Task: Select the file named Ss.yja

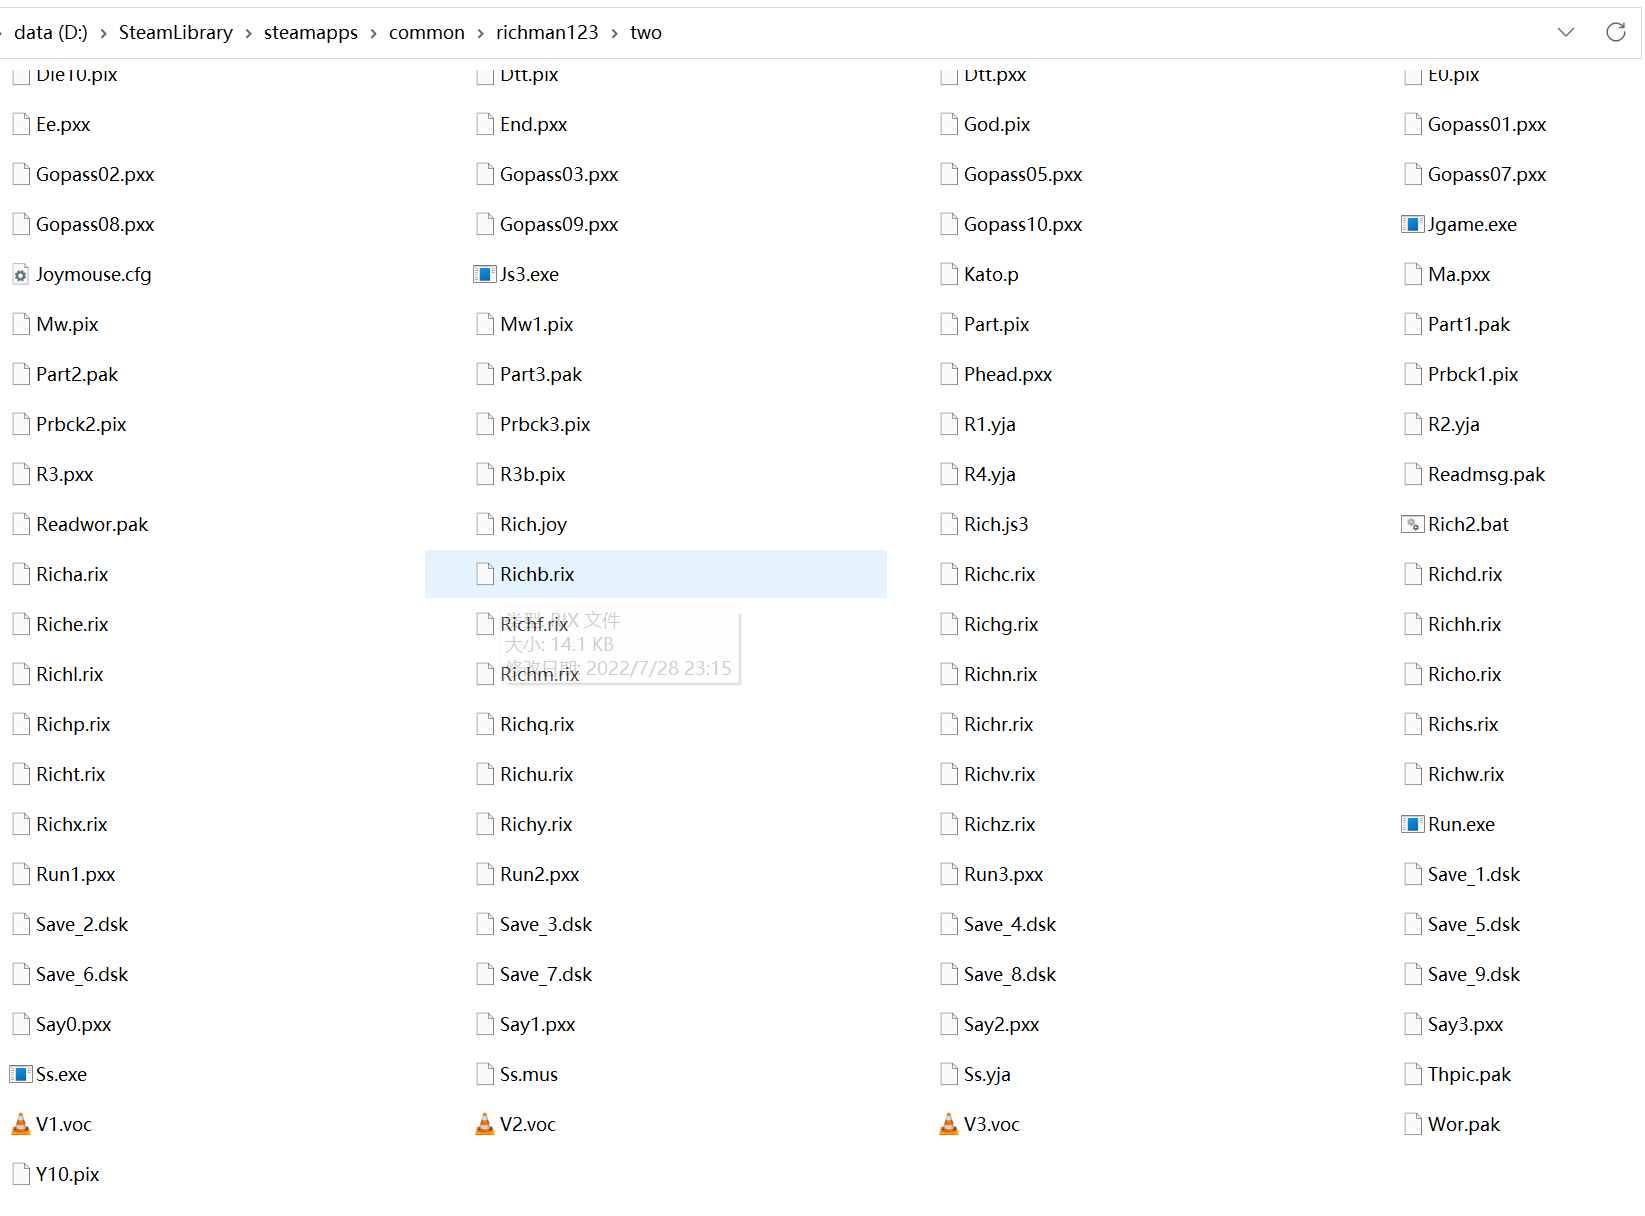Action: pyautogui.click(x=987, y=1074)
